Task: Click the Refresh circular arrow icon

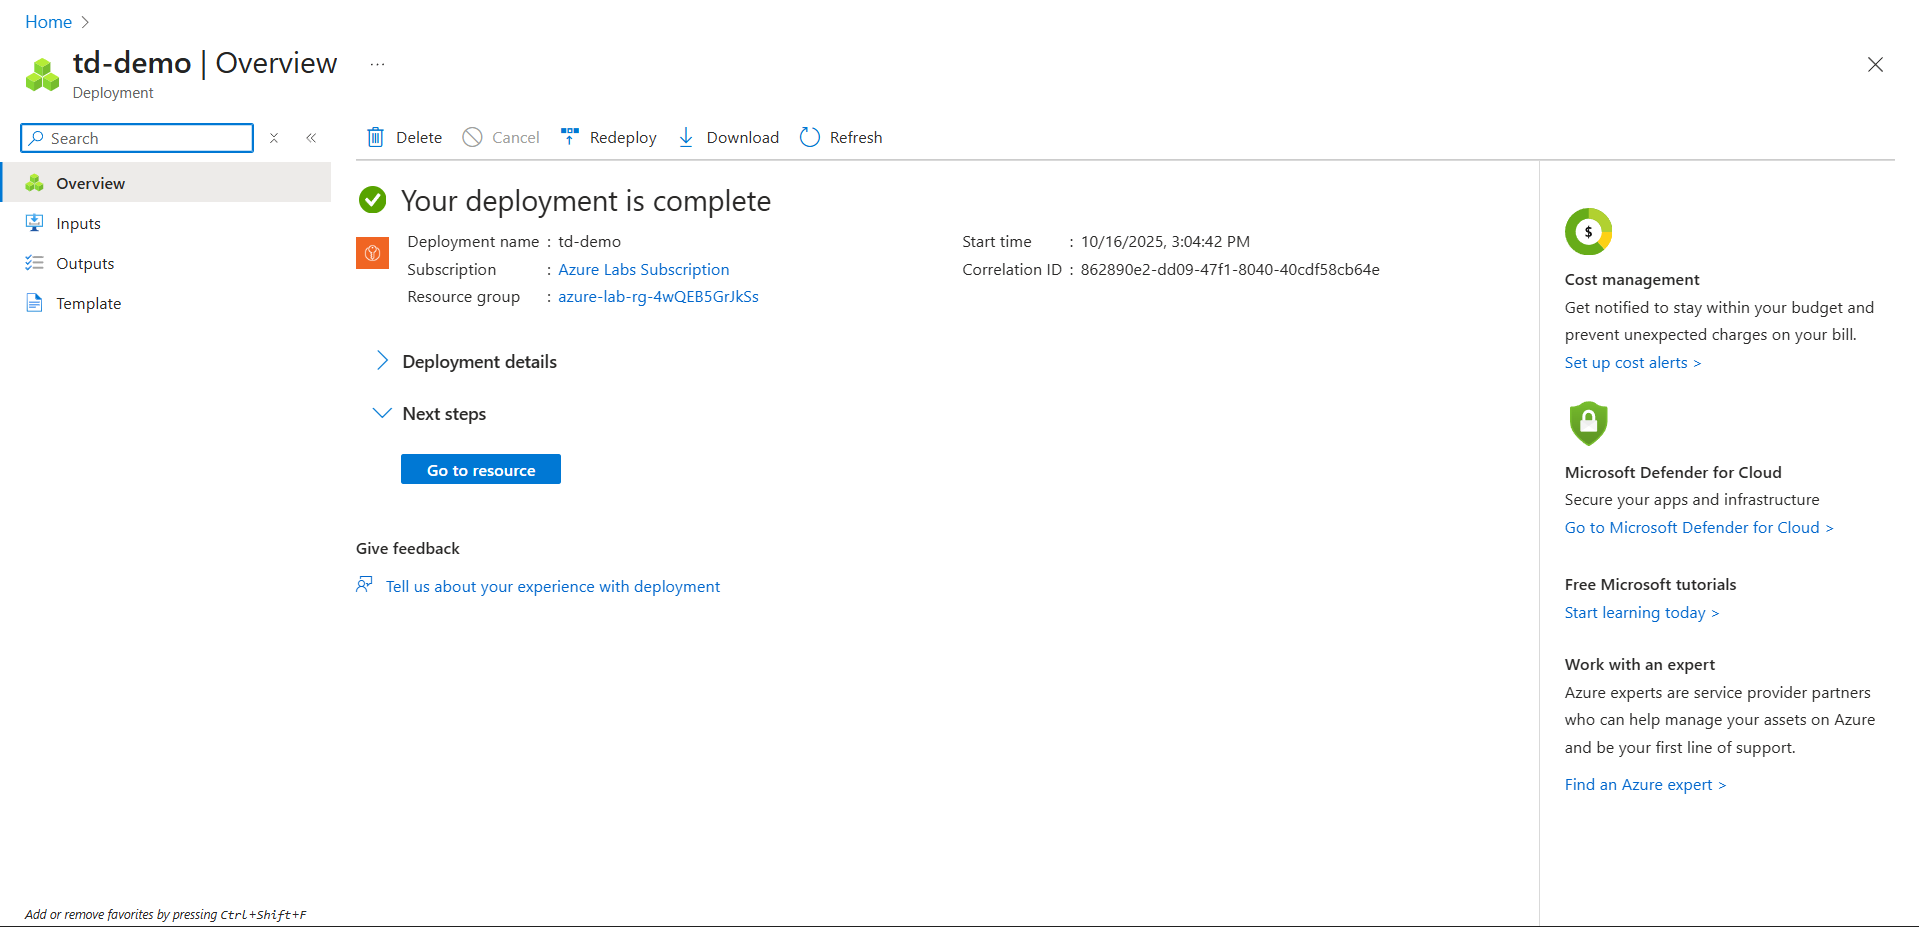Action: [x=810, y=137]
